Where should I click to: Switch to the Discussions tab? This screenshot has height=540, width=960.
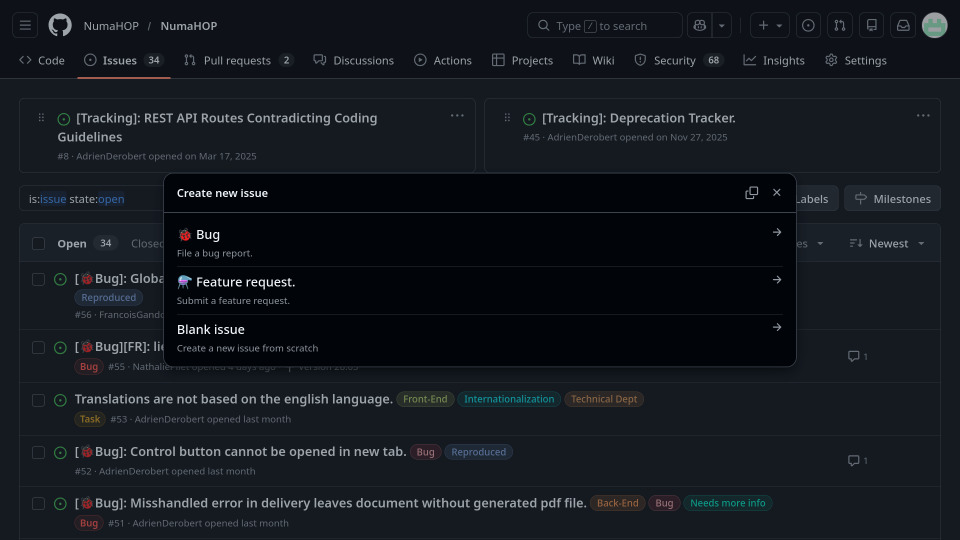click(x=354, y=60)
